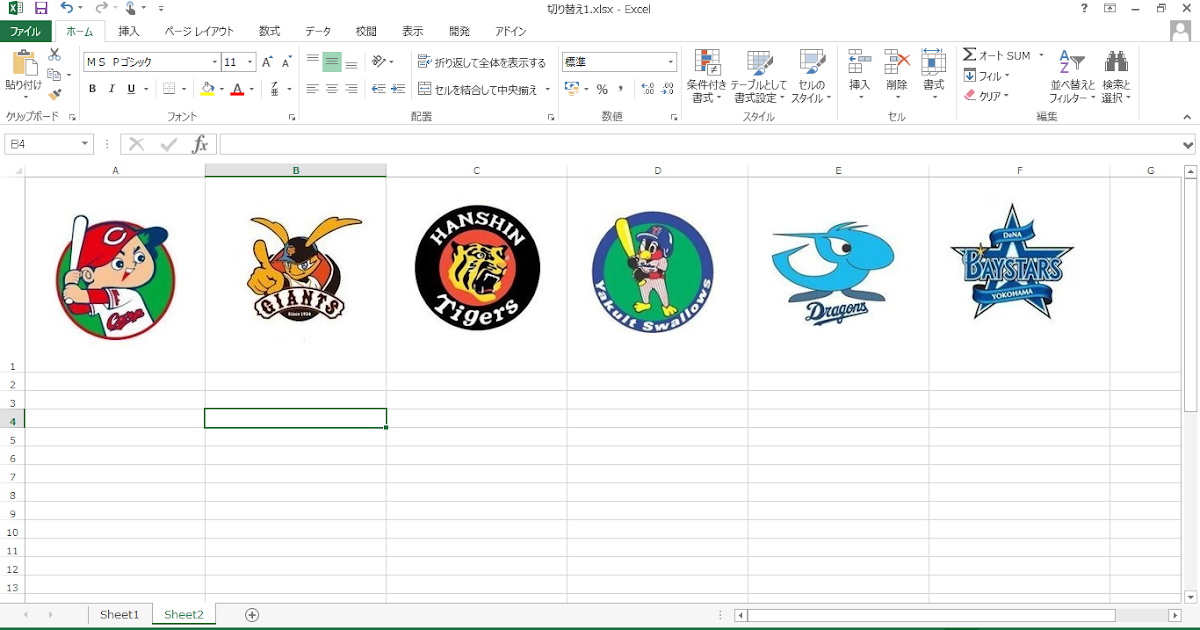Open Sort & Filter (並べ替えとフィルター)
1200x630 pixels.
(1072, 77)
